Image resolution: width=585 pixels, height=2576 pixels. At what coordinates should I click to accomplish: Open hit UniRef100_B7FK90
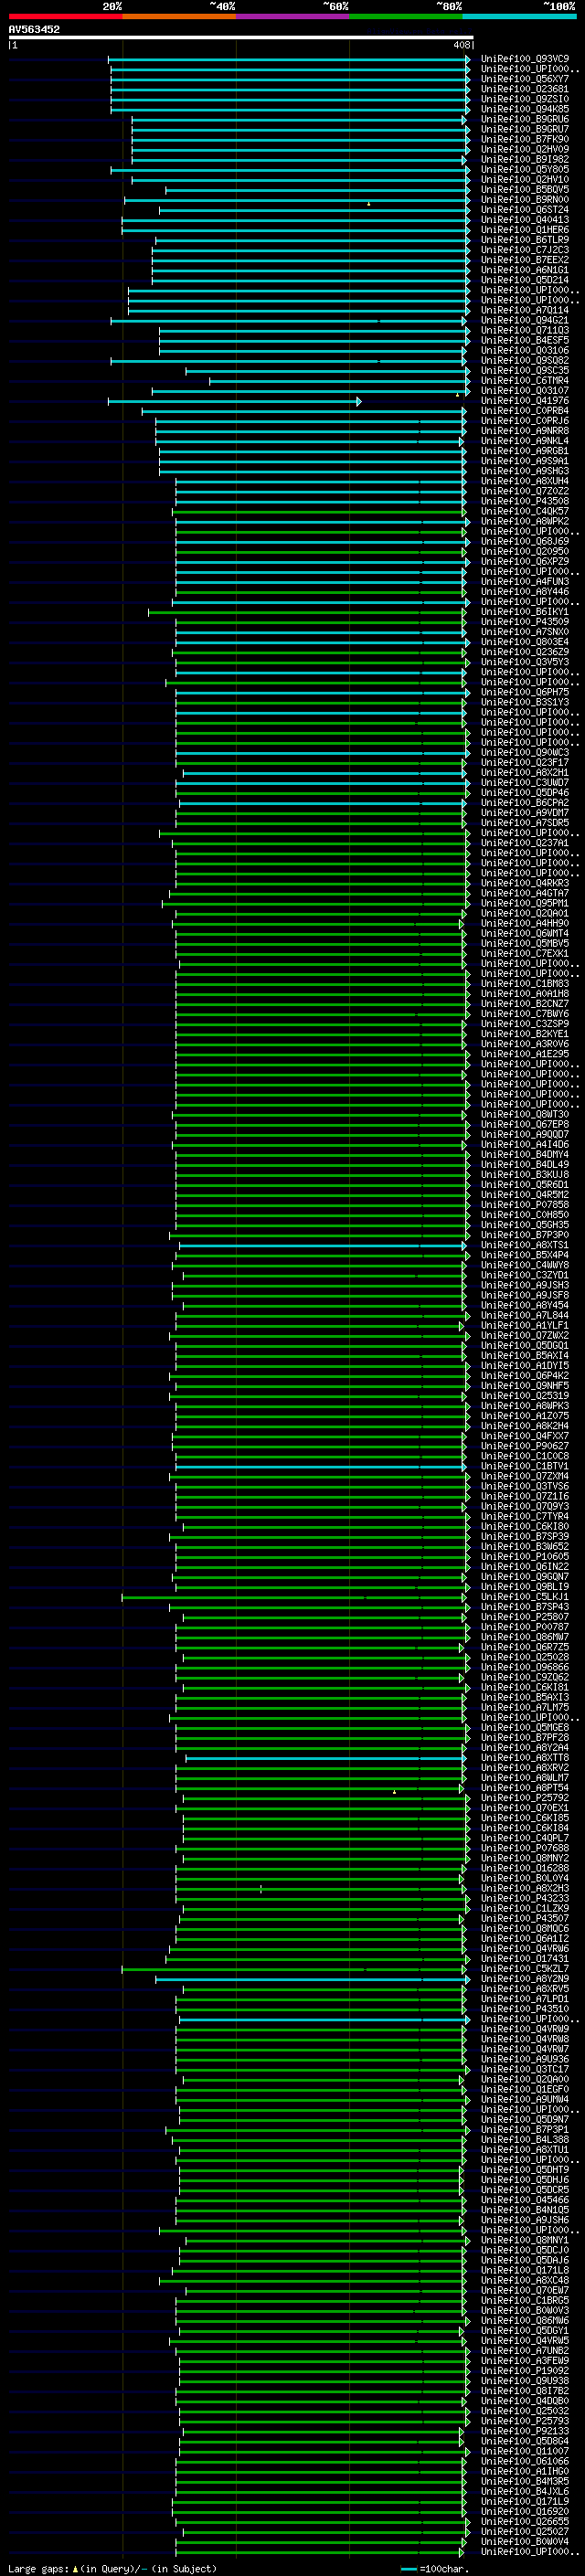click(x=525, y=139)
